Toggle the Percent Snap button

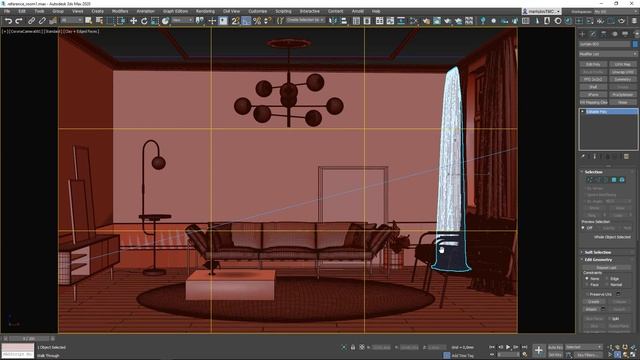tap(257, 20)
